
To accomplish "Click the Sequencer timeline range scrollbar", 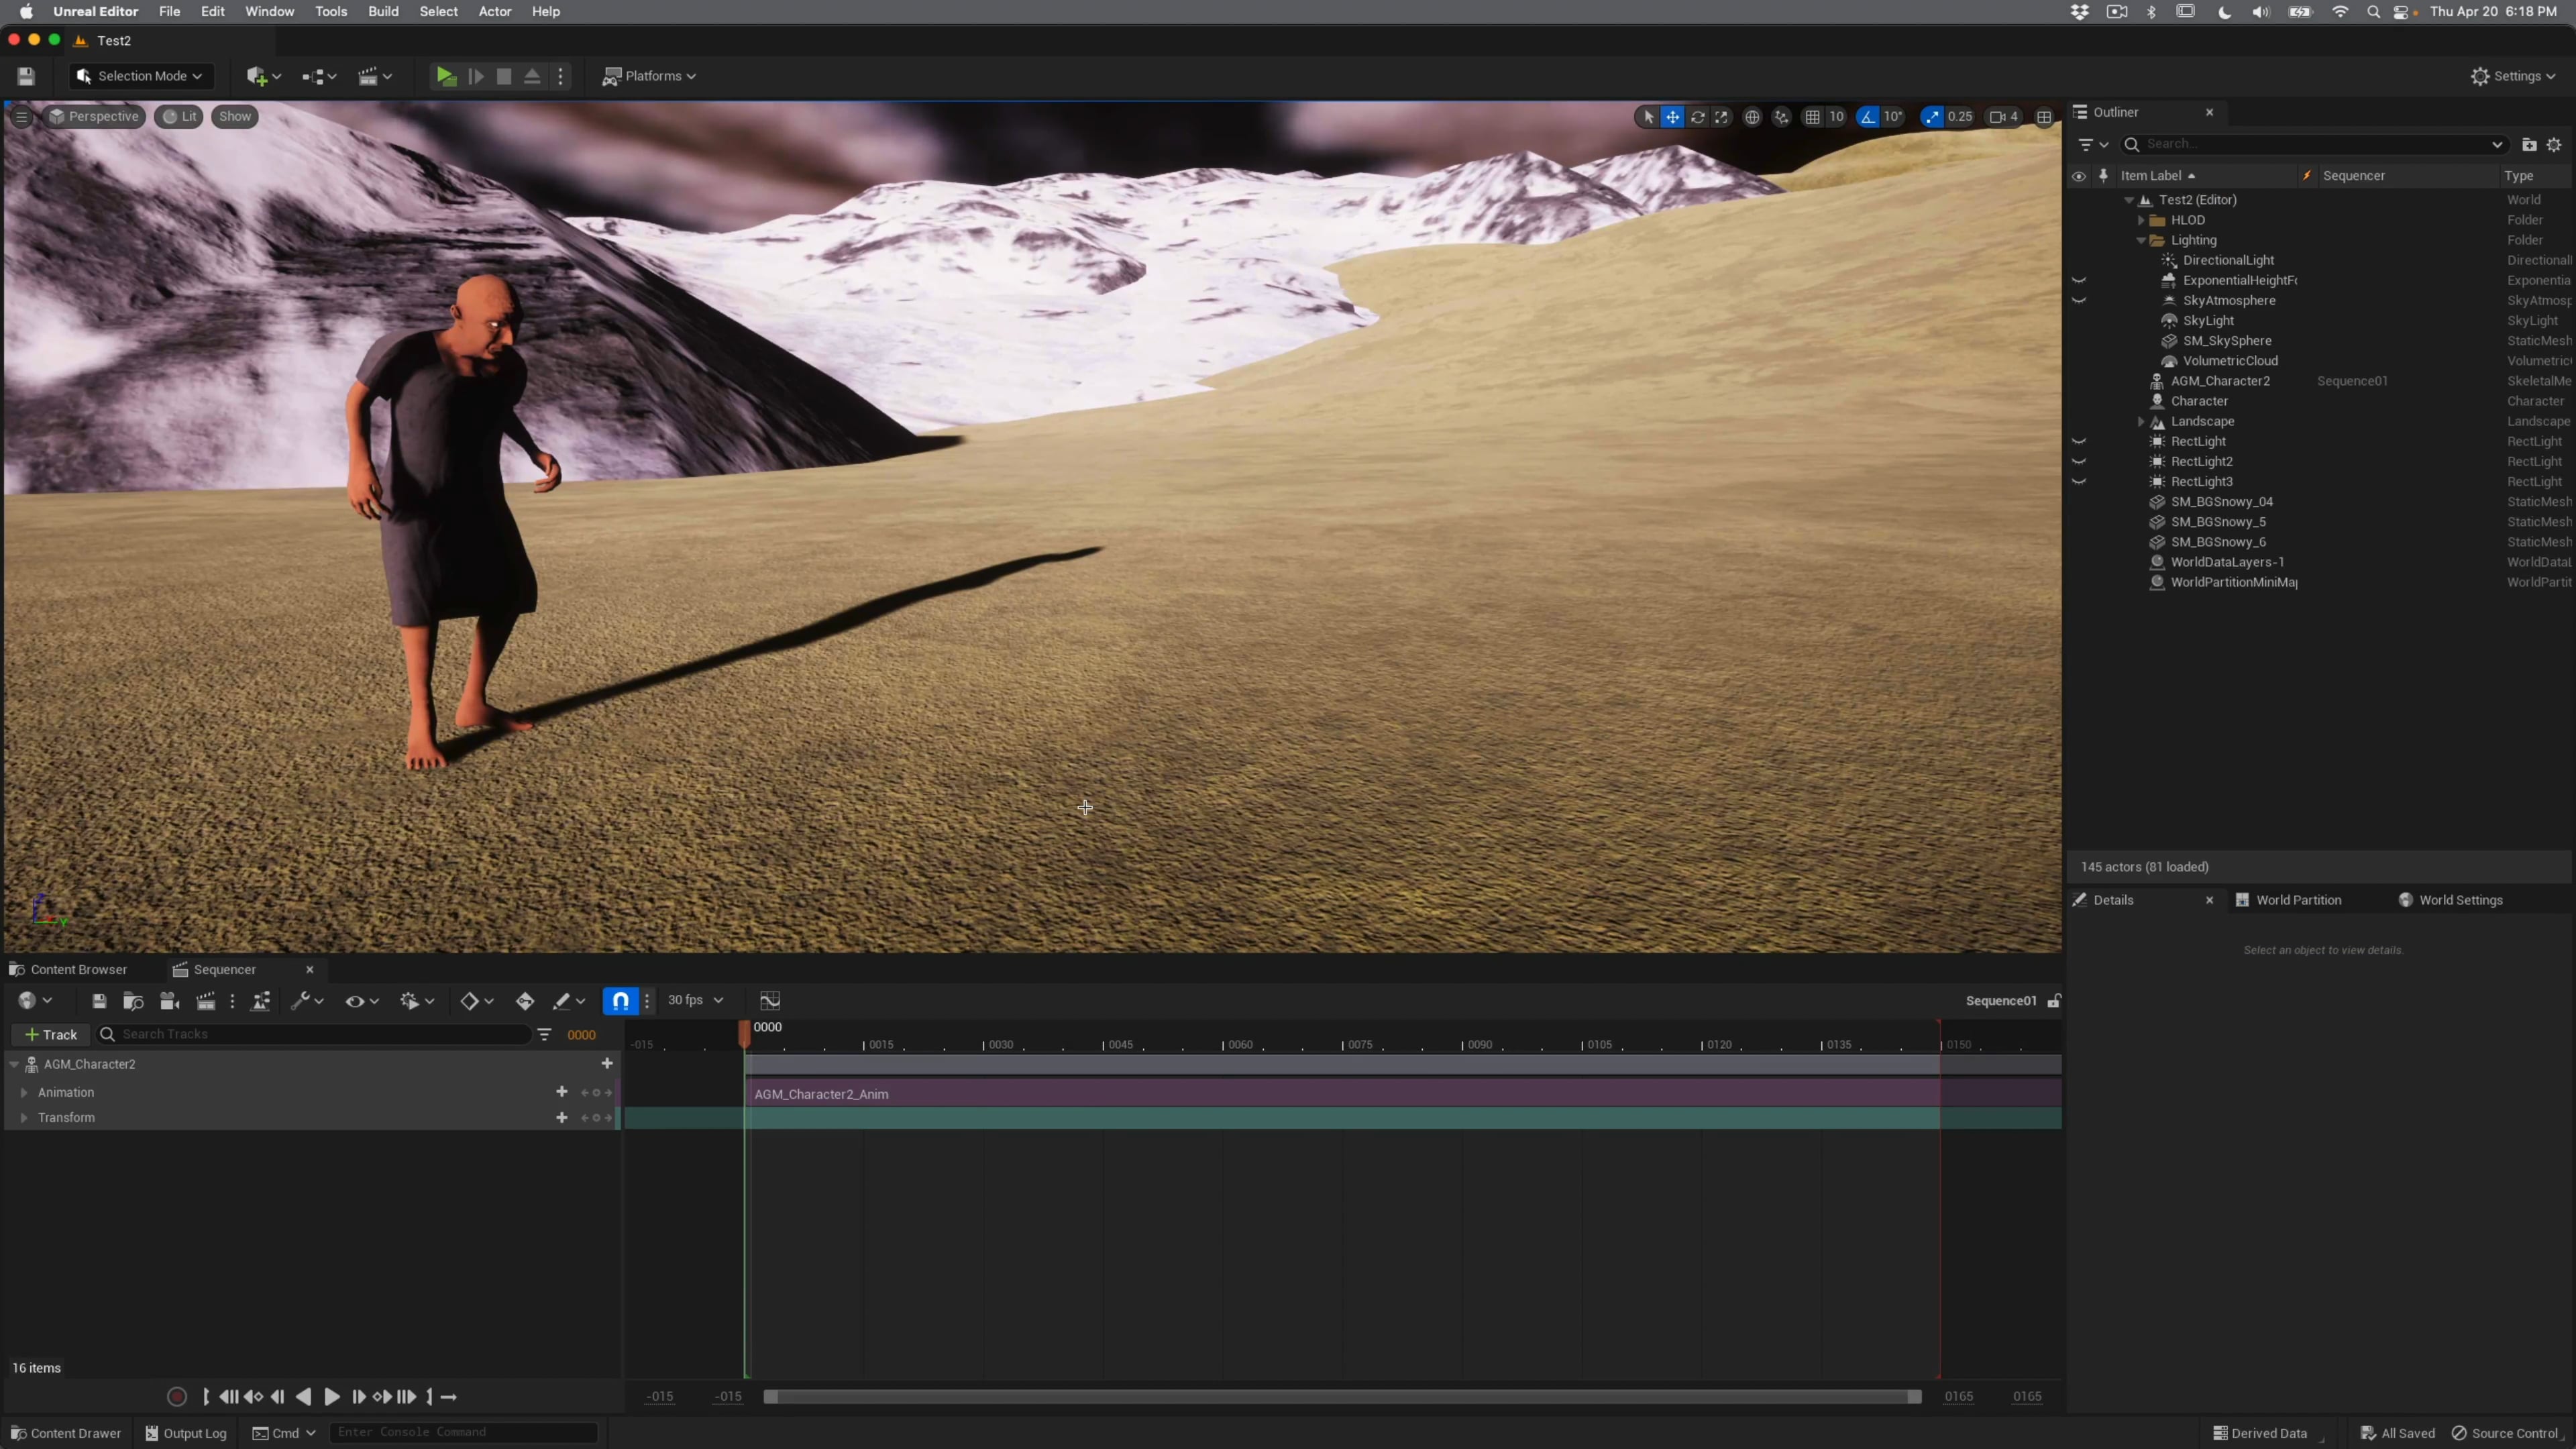I will coord(1342,1397).
